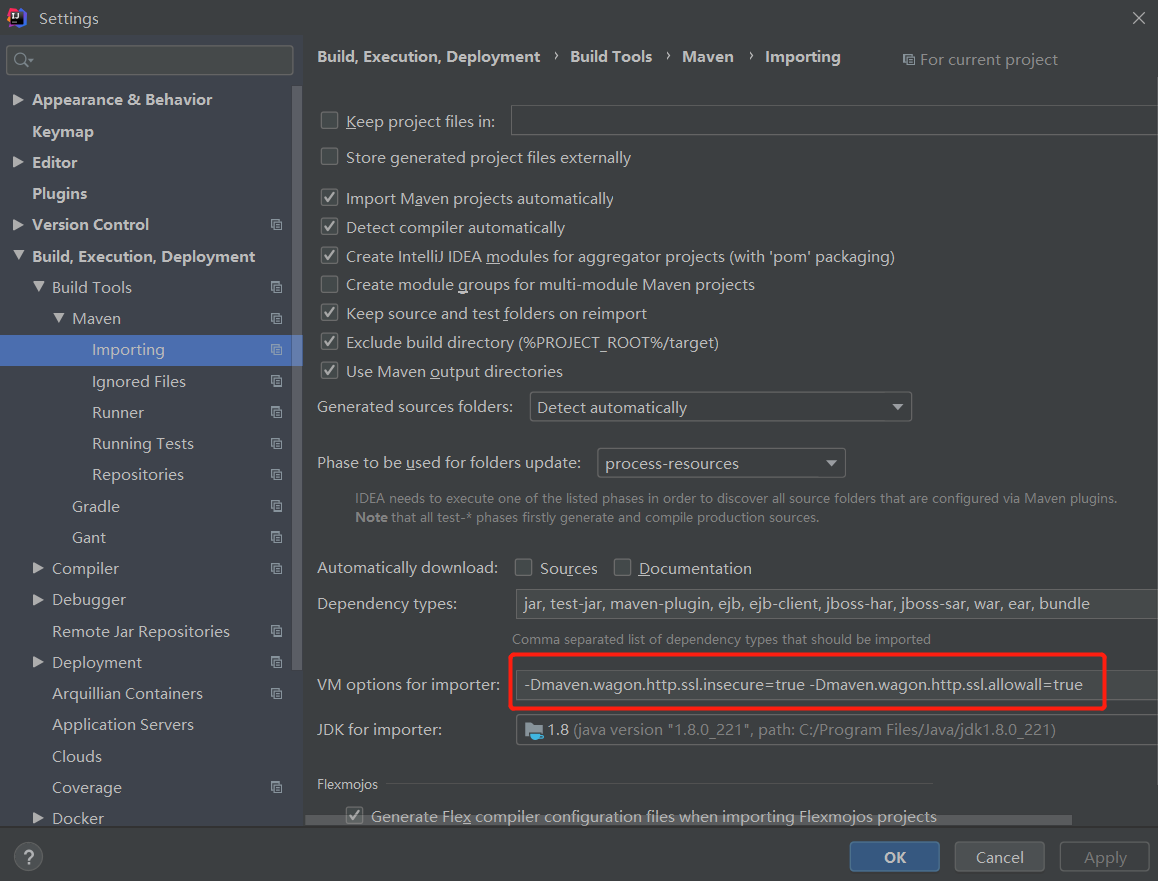1158x881 pixels.
Task: Click the per-project icon next to Gradle
Action: pyautogui.click(x=276, y=506)
